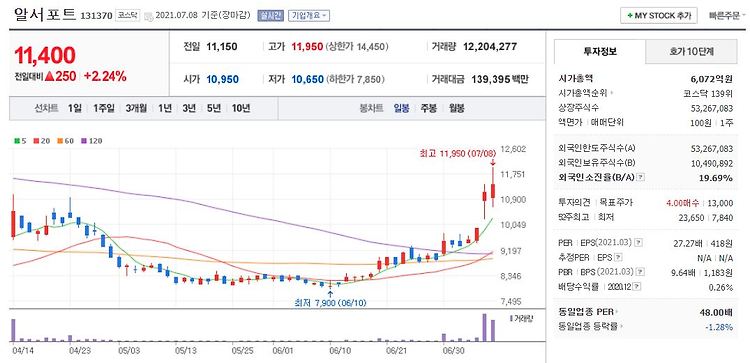Screen dimensions: 750x363
Task: Click the 저가 value 10,650
Action: tap(307, 79)
